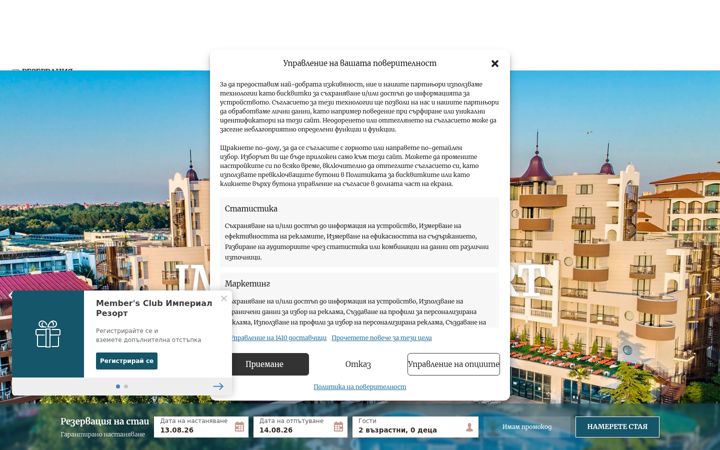Close the privacy consent dialog with X

[x=495, y=63]
